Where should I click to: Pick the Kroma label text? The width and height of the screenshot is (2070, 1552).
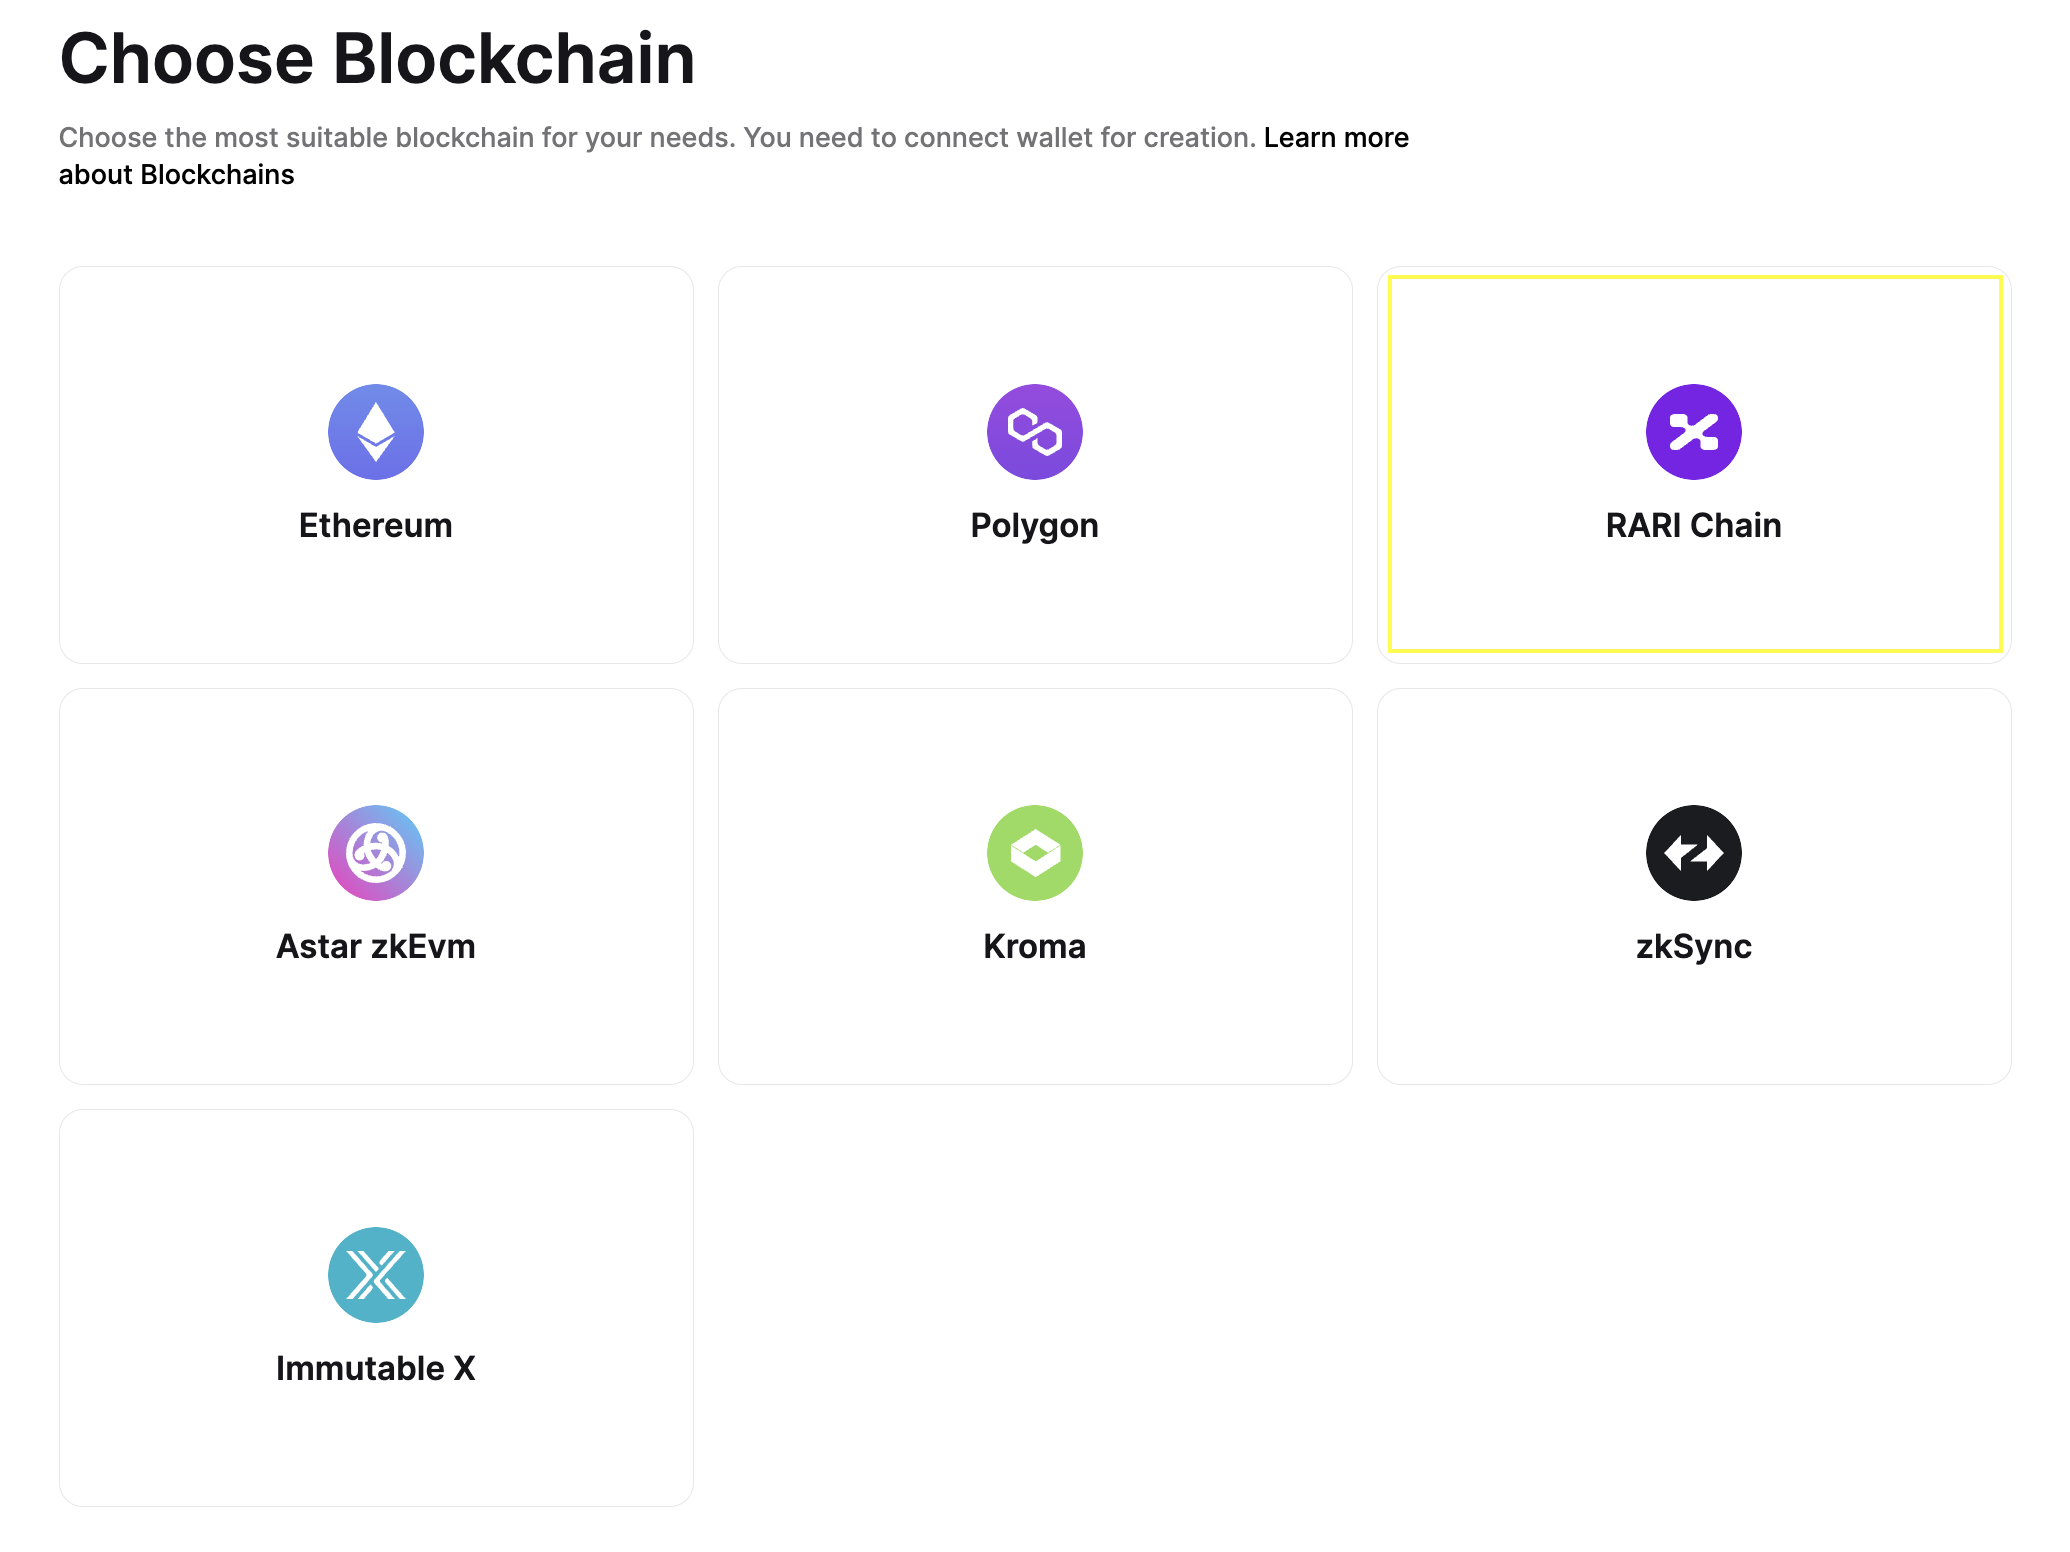pyautogui.click(x=1035, y=946)
